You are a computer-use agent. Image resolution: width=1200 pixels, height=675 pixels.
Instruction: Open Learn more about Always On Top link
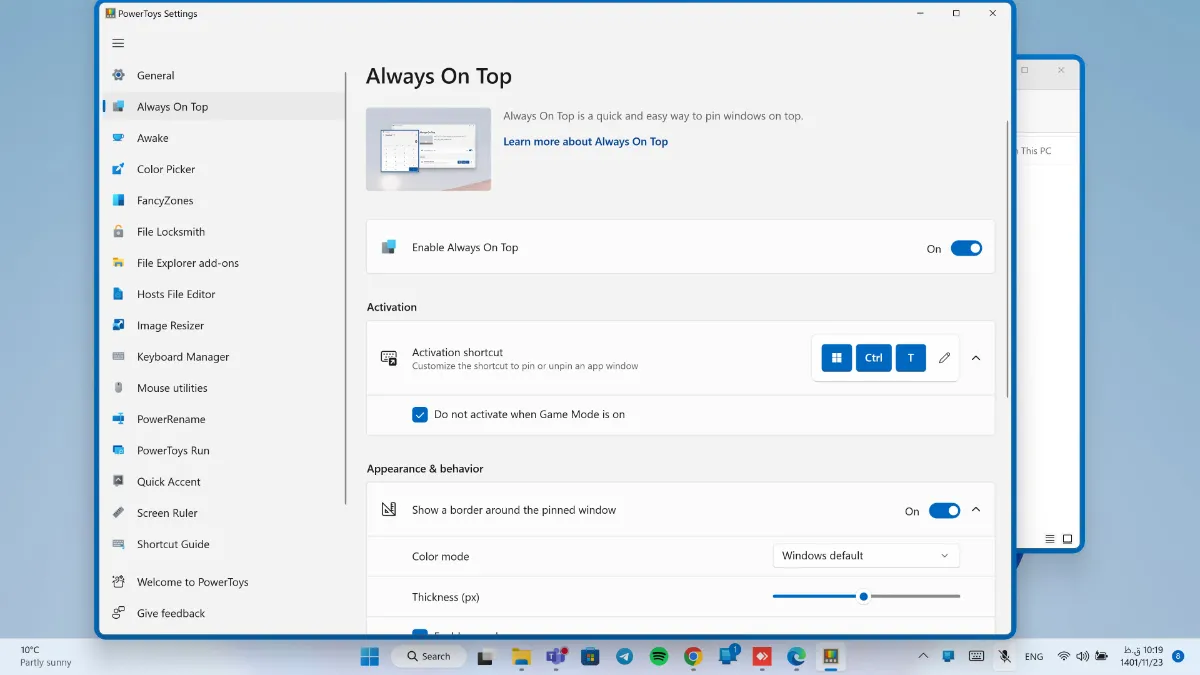(x=585, y=142)
